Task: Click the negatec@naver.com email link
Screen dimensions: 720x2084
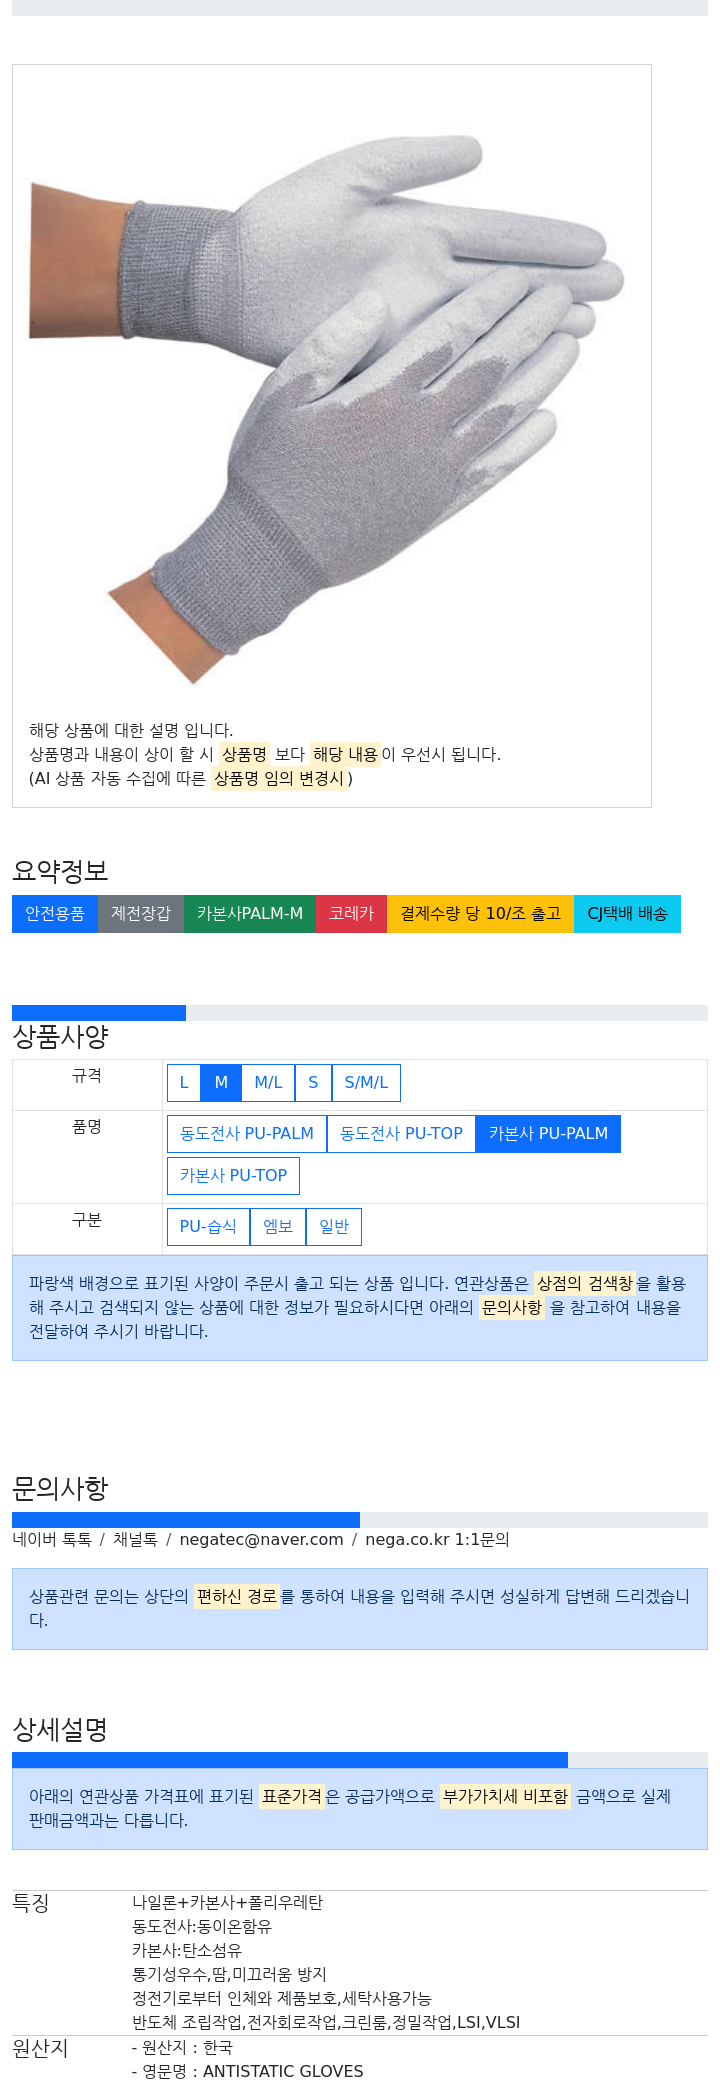Action: 261,1540
